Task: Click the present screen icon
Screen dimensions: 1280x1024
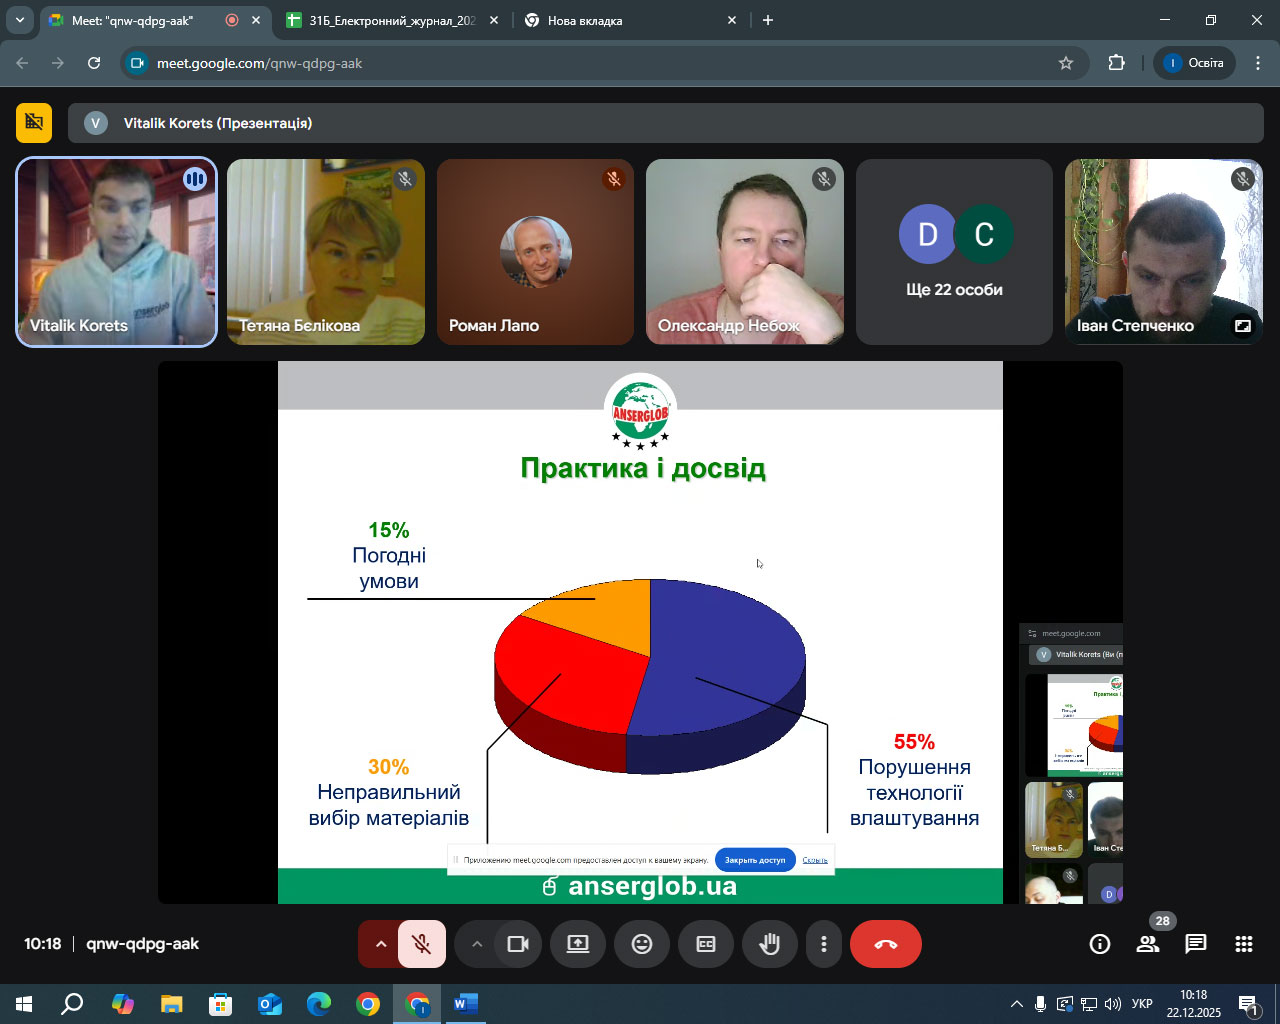Action: click(x=578, y=944)
